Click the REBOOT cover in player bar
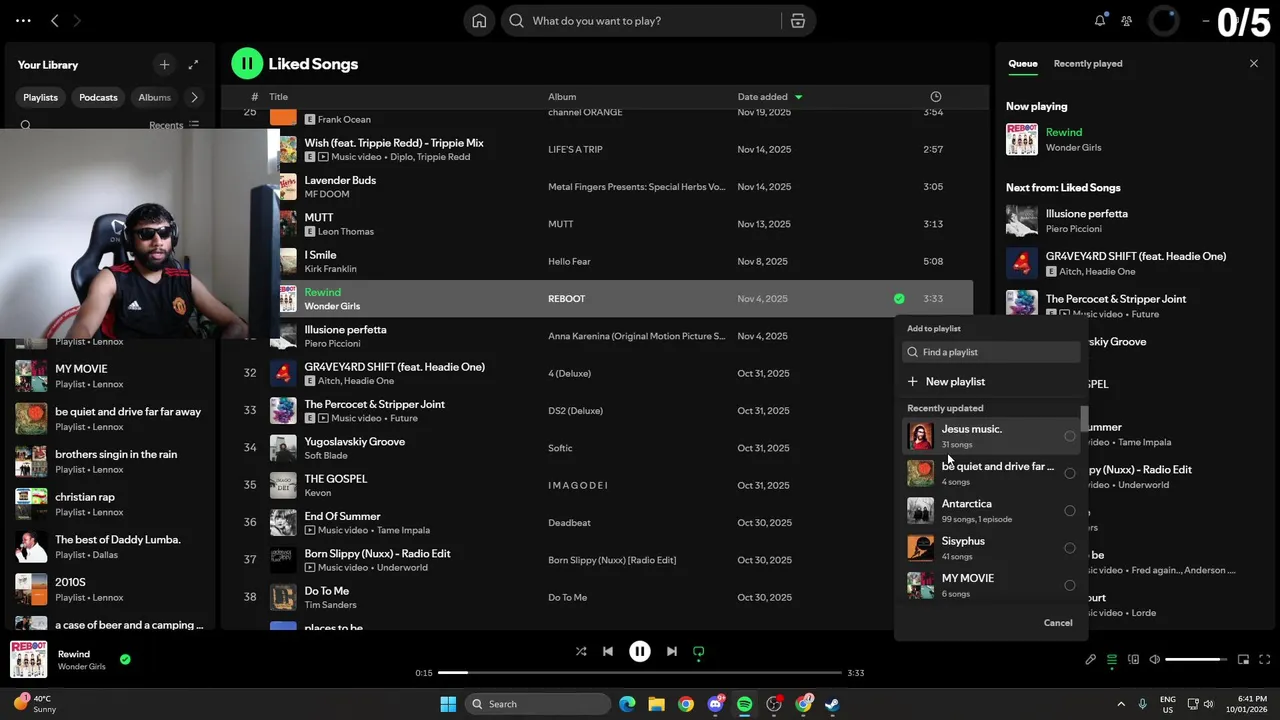 pos(29,660)
